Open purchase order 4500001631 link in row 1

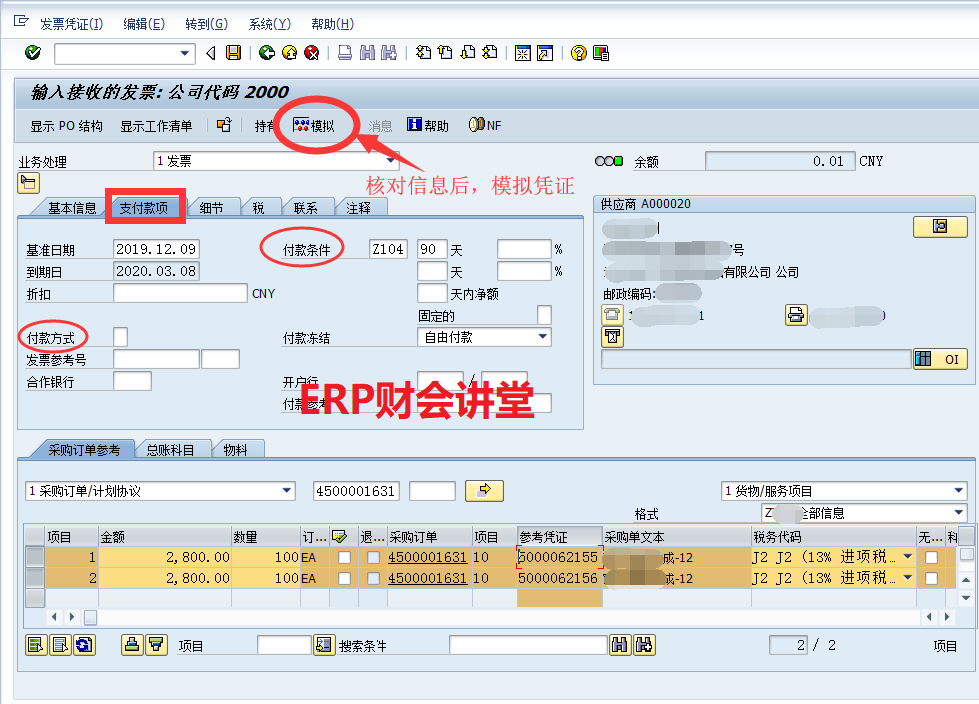click(x=427, y=557)
